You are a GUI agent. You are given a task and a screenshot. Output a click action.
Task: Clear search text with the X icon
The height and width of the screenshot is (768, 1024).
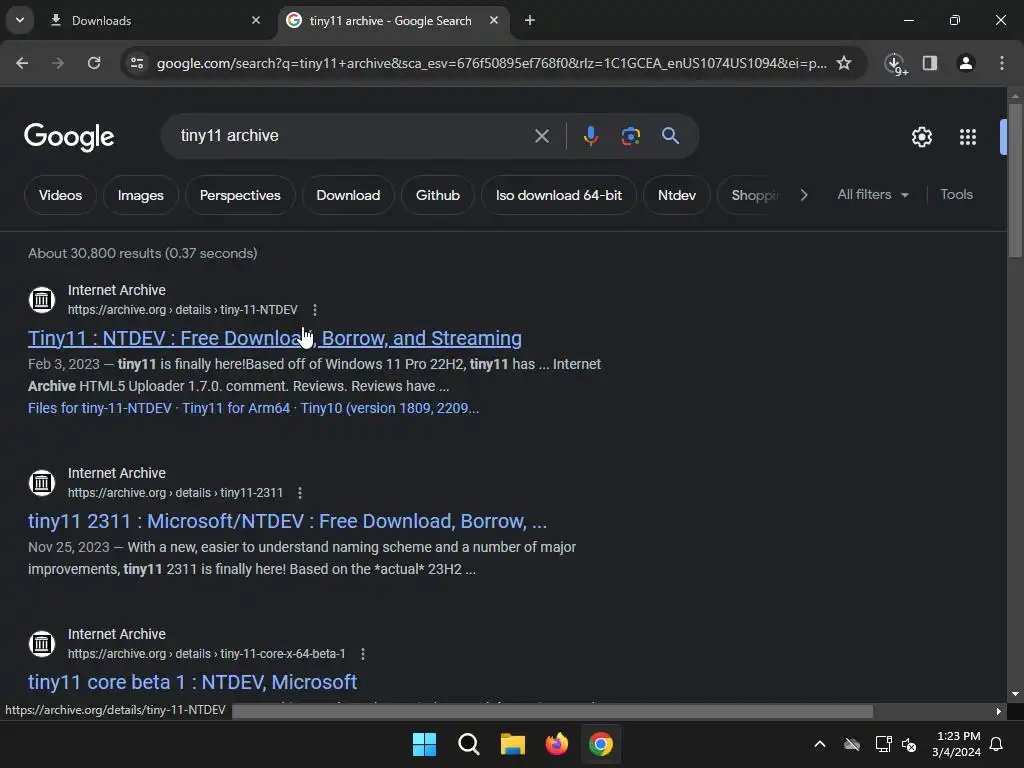point(541,136)
